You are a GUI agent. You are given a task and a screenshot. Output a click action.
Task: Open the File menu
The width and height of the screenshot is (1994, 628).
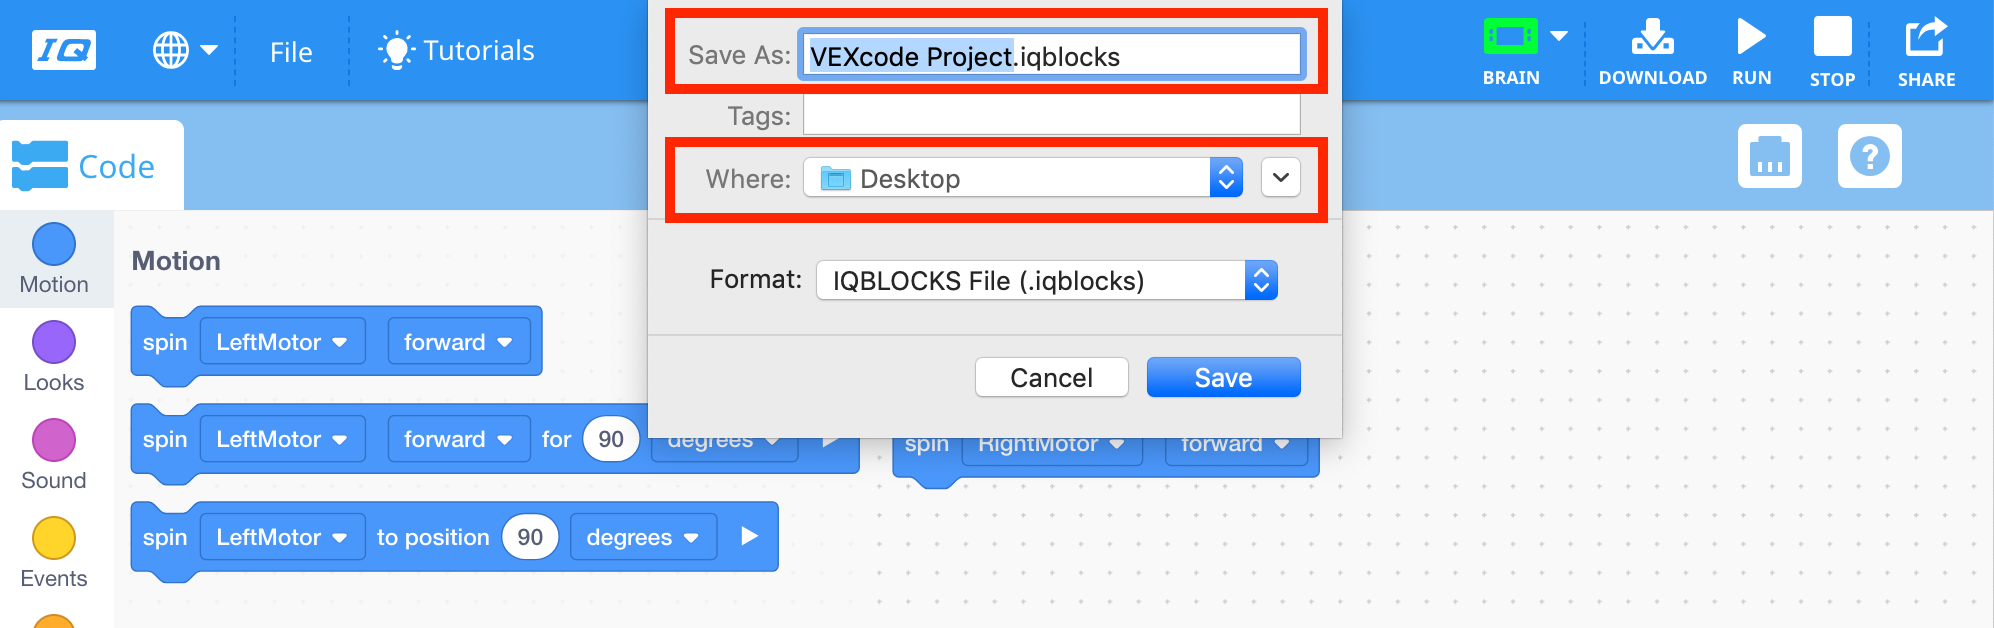click(291, 52)
